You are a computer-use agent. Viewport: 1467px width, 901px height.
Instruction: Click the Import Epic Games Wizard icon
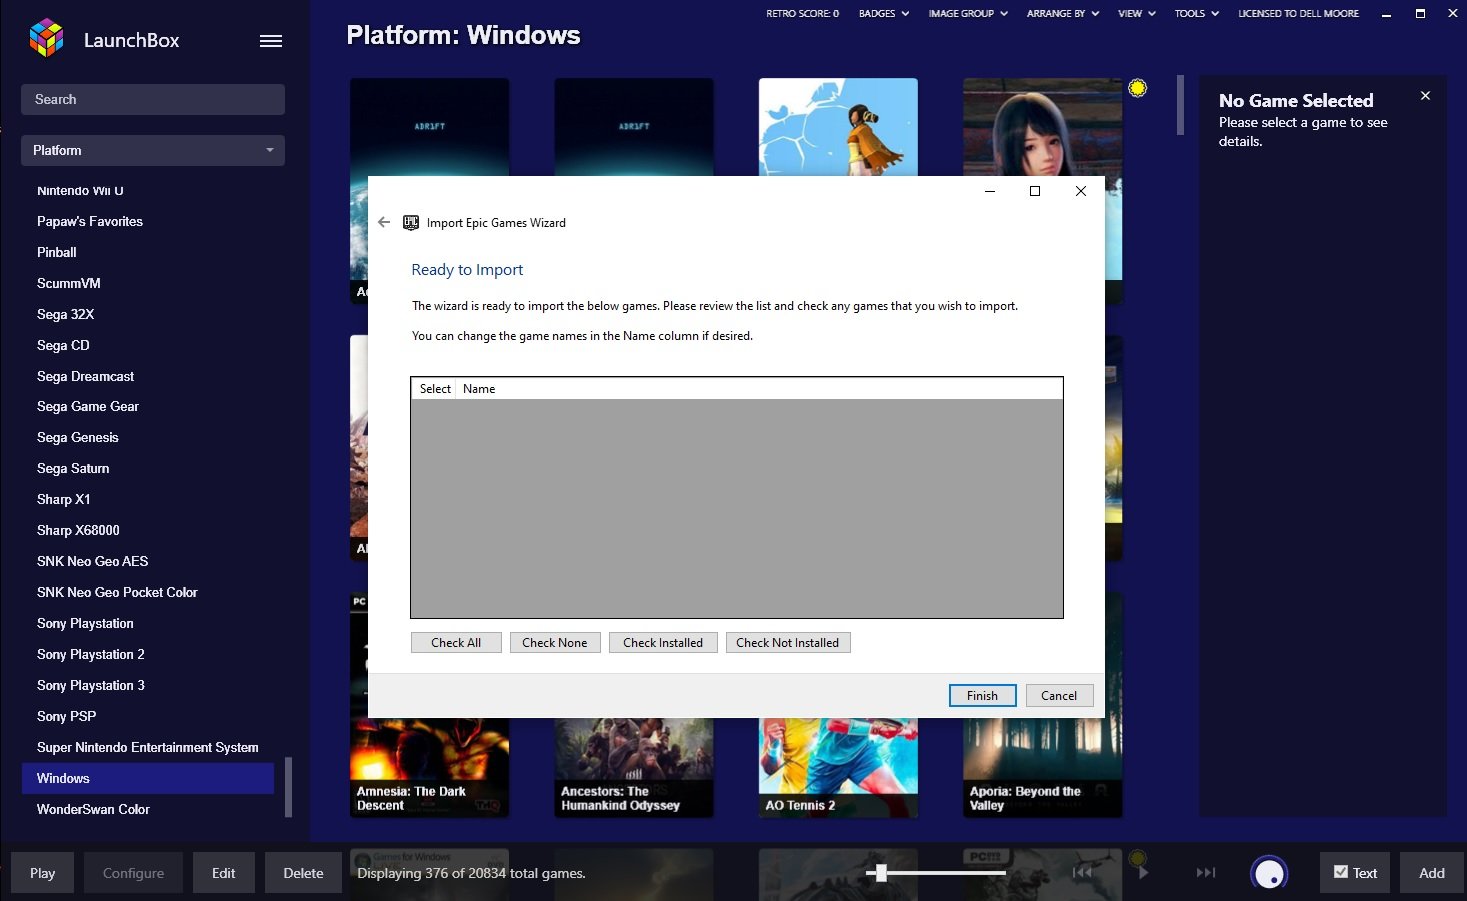coord(411,223)
